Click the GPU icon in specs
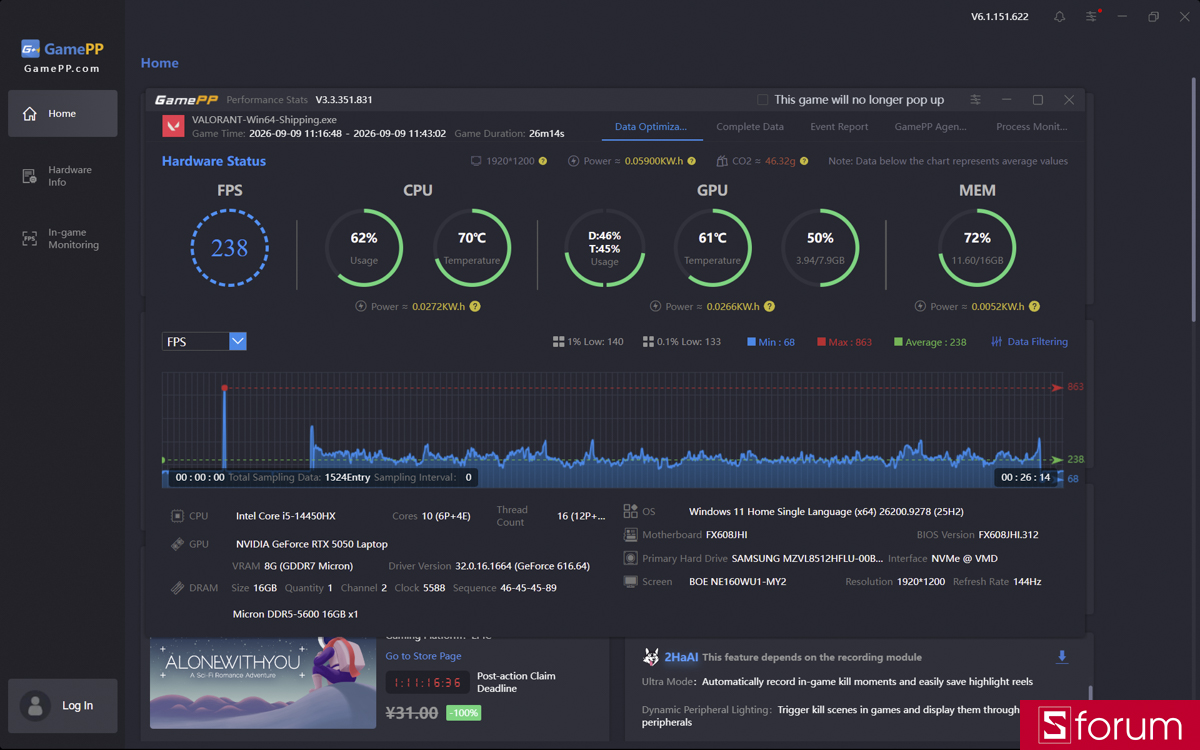1200x750 pixels. pyautogui.click(x=177, y=544)
